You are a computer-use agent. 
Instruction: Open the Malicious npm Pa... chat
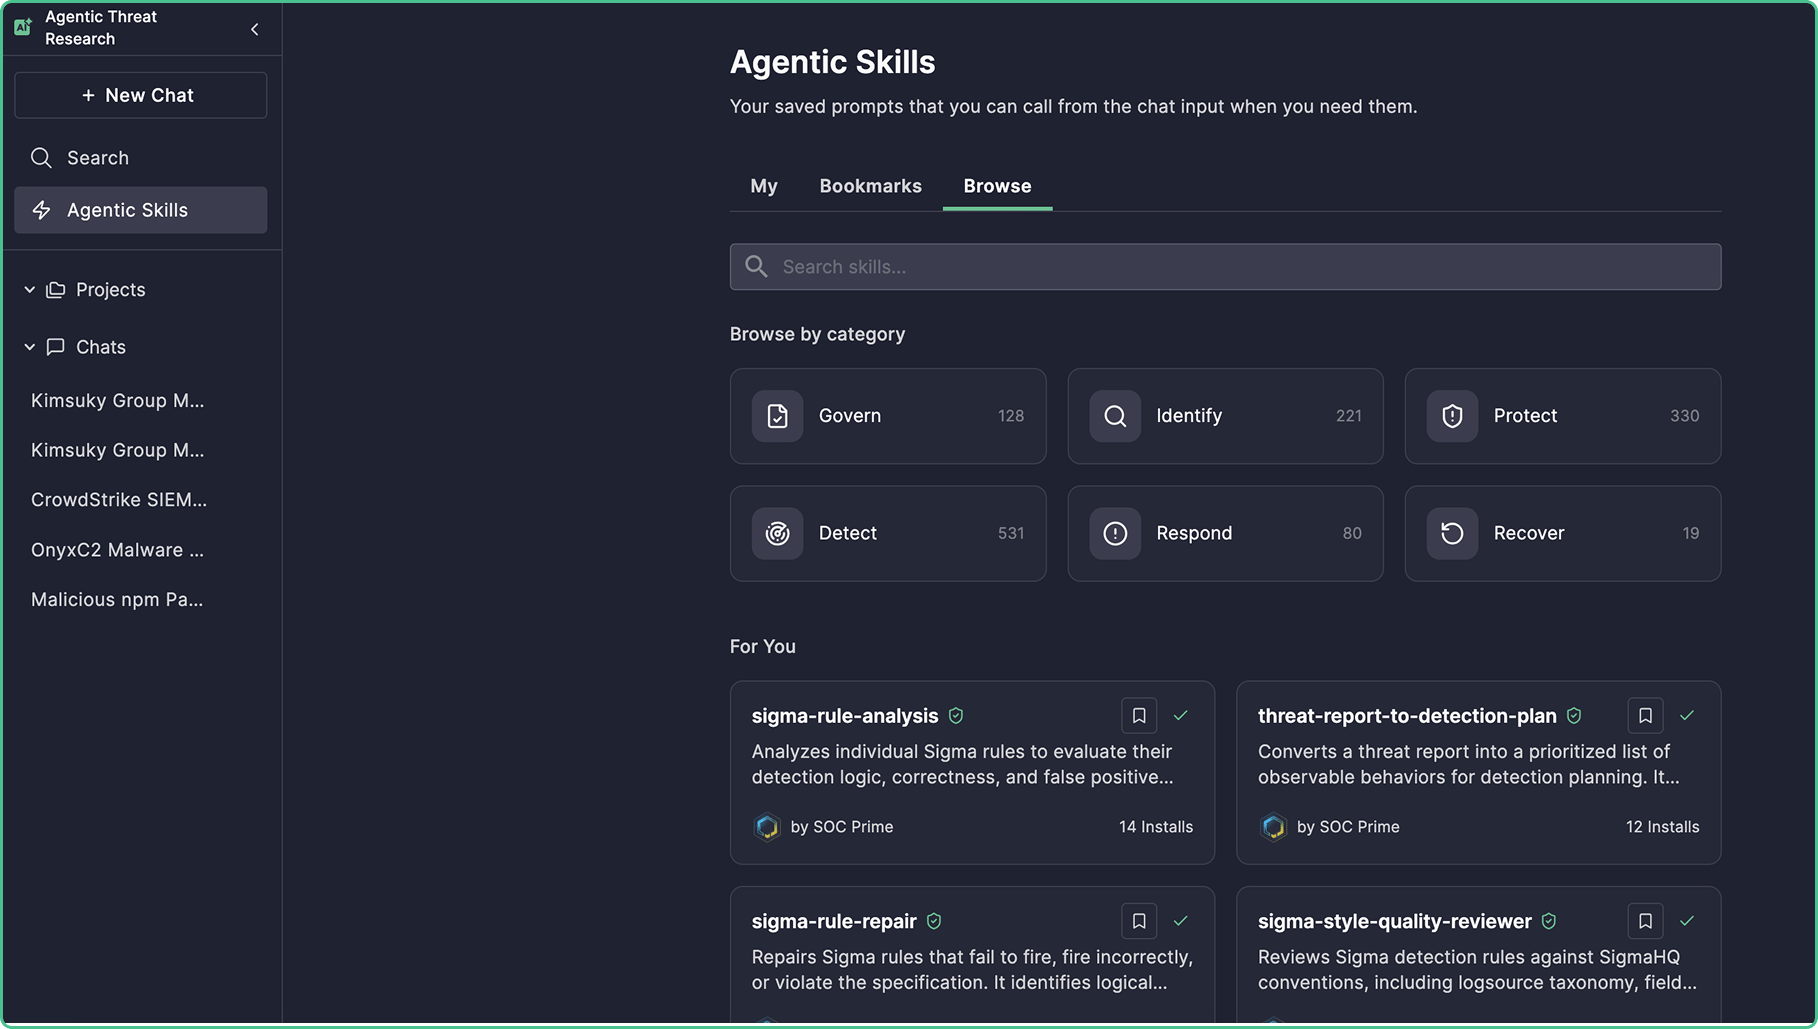[117, 600]
